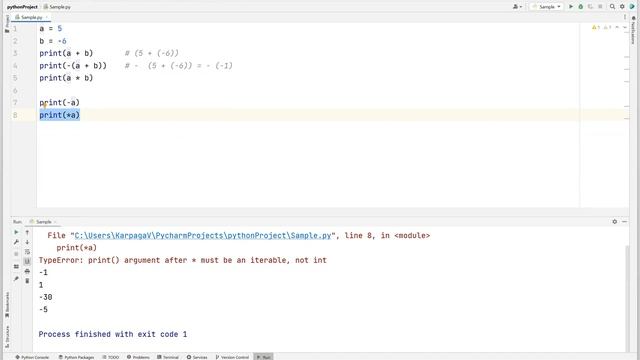This screenshot has width=640, height=360.
Task: Open IDE settings gear in top toolbar
Action: pos(622,7)
